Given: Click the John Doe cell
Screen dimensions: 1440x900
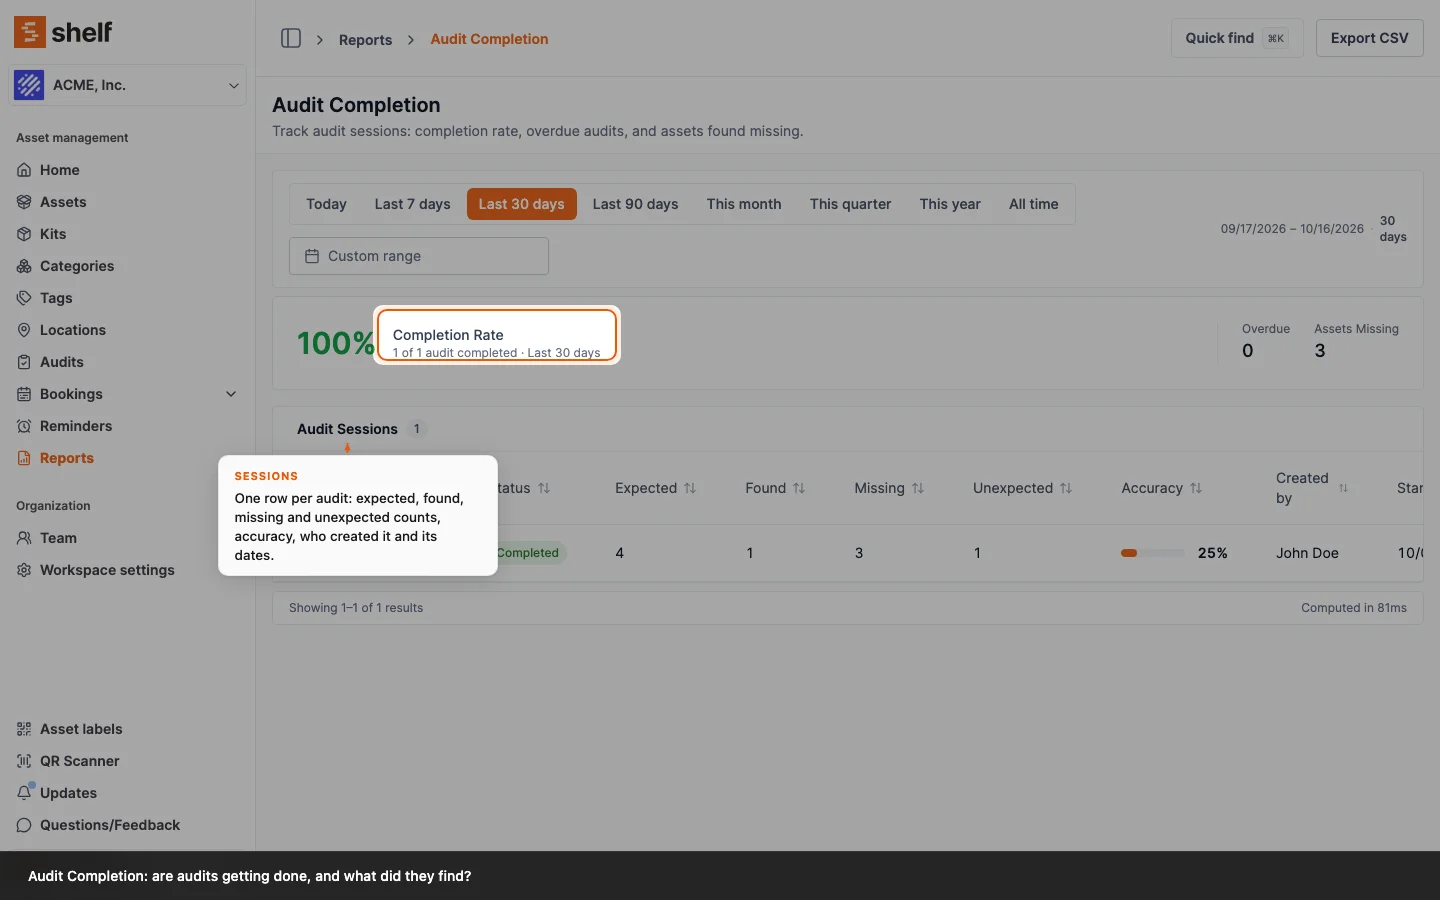Looking at the screenshot, I should tap(1307, 553).
